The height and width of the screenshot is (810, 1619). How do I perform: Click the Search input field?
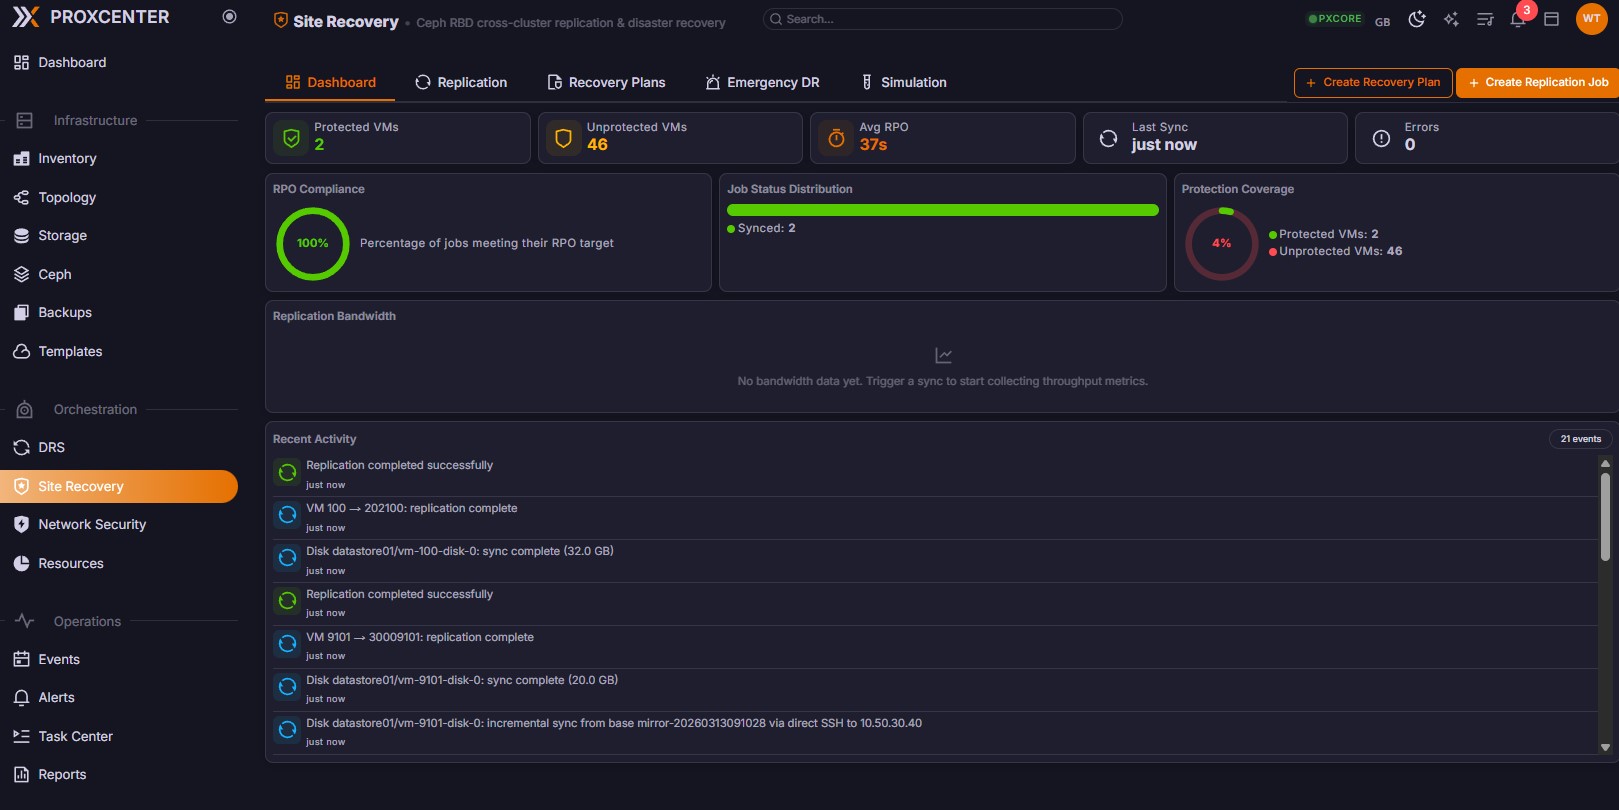942,19
